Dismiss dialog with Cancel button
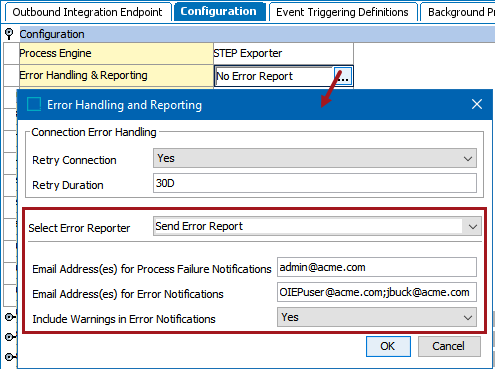The height and width of the screenshot is (369, 495). click(x=449, y=346)
